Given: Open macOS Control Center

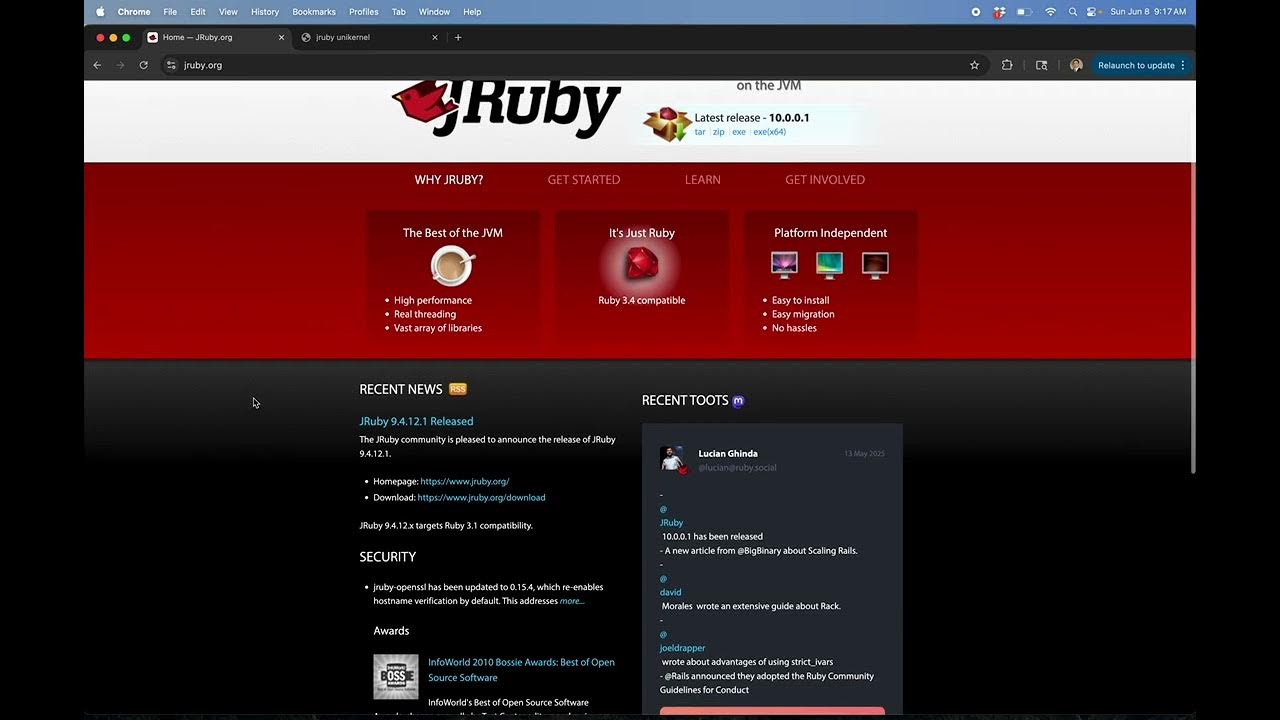Looking at the screenshot, I should pos(1092,11).
